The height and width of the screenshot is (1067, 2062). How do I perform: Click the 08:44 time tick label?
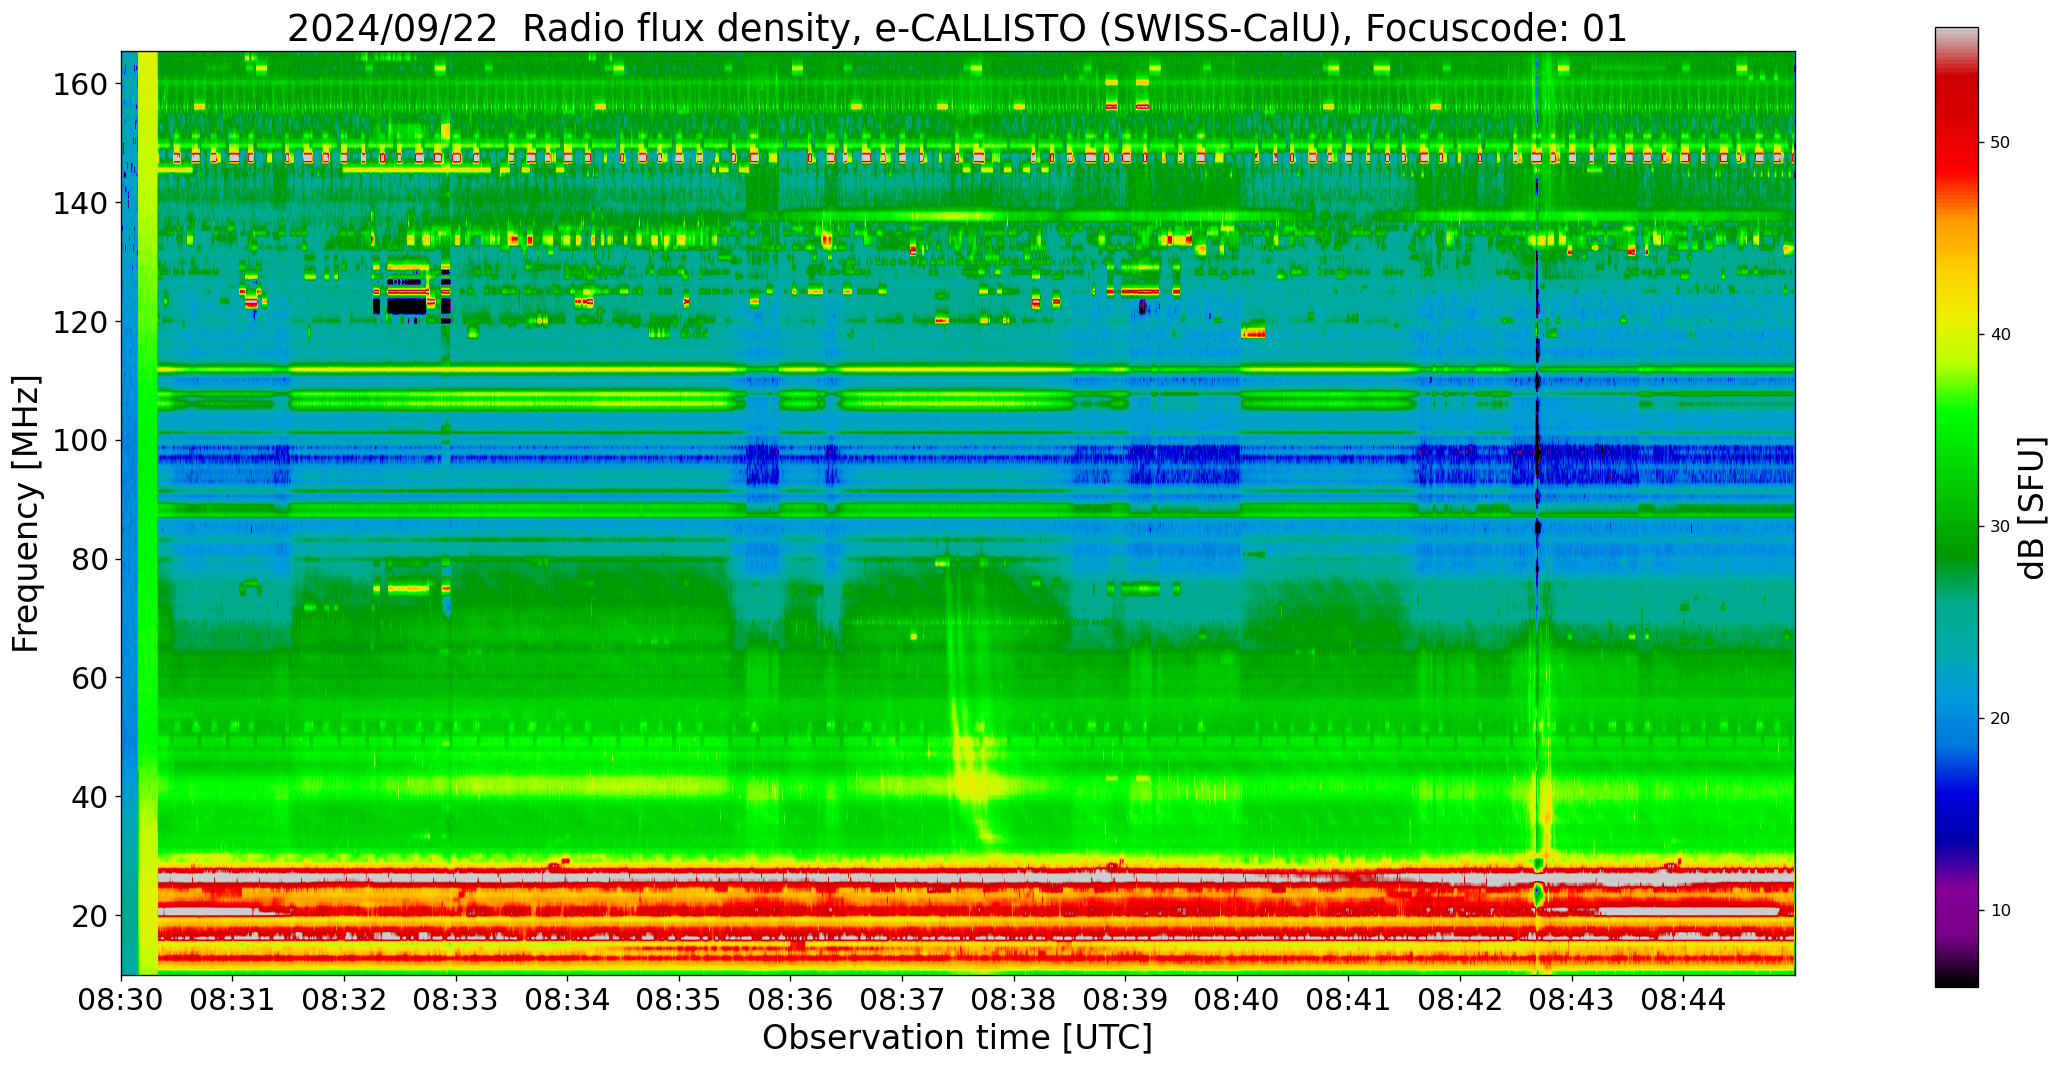pos(1684,999)
